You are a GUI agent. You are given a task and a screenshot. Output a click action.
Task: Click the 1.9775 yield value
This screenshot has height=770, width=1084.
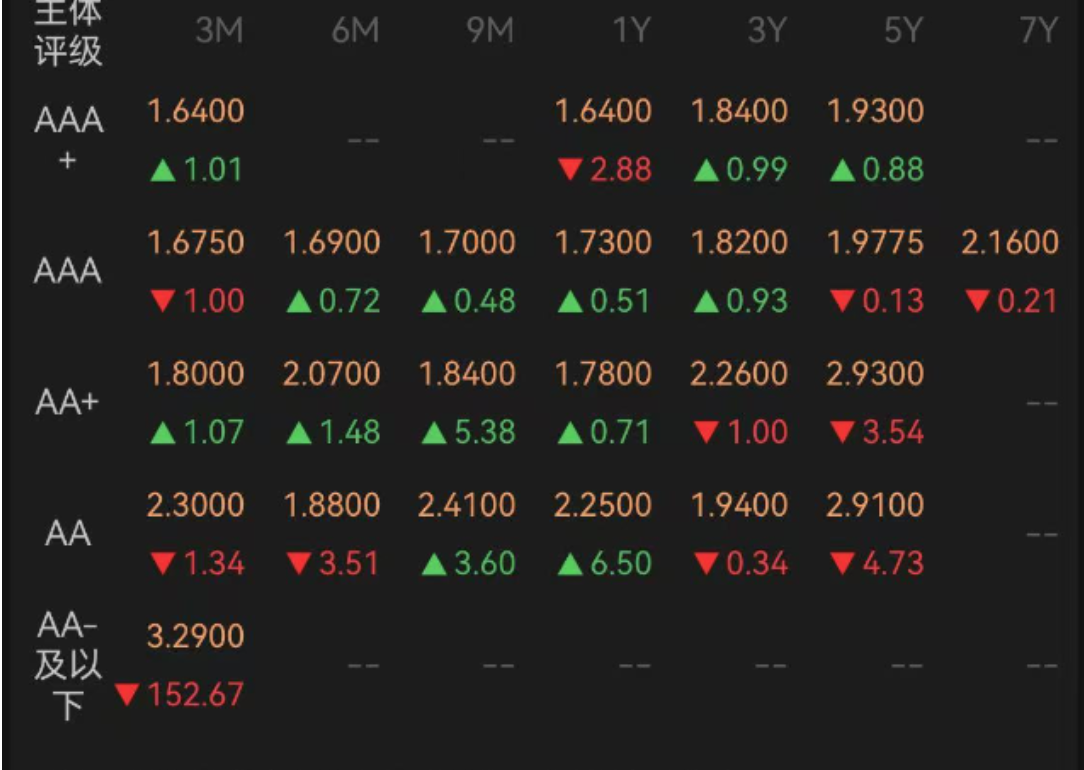(x=875, y=242)
